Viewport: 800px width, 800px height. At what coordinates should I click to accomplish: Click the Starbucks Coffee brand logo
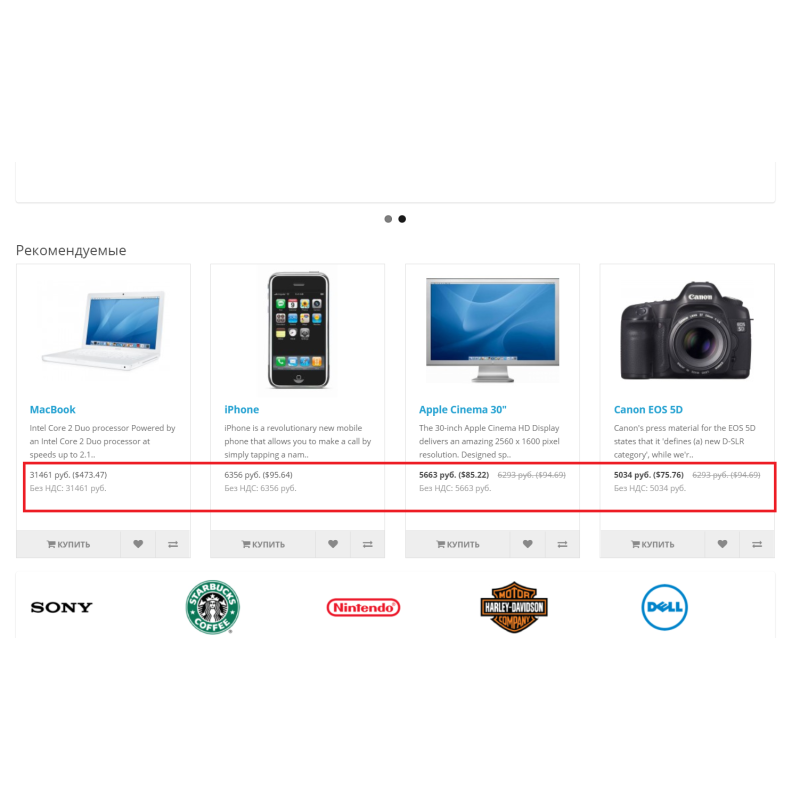point(213,607)
